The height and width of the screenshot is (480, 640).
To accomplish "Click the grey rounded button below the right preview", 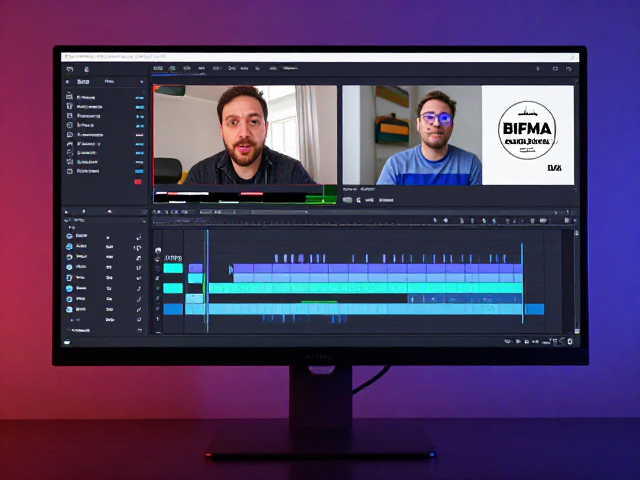I will (347, 200).
